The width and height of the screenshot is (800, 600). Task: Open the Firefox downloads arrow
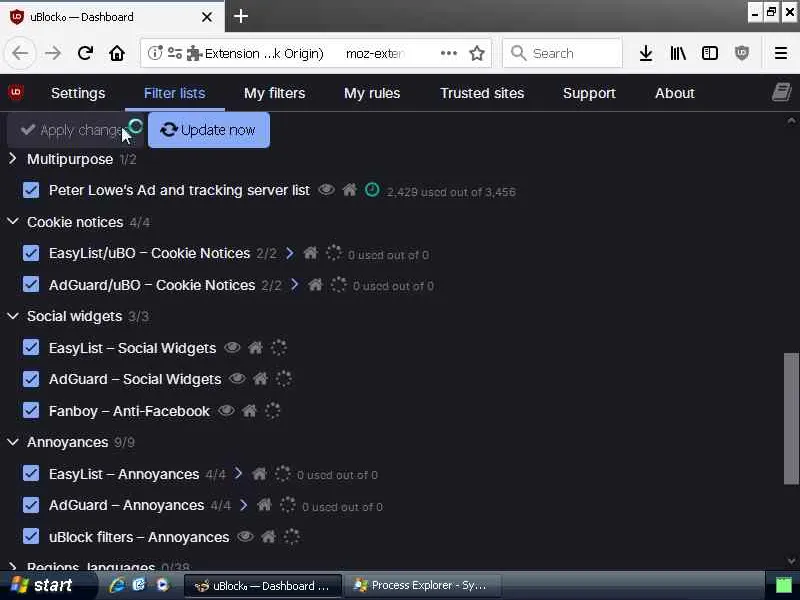pos(646,53)
